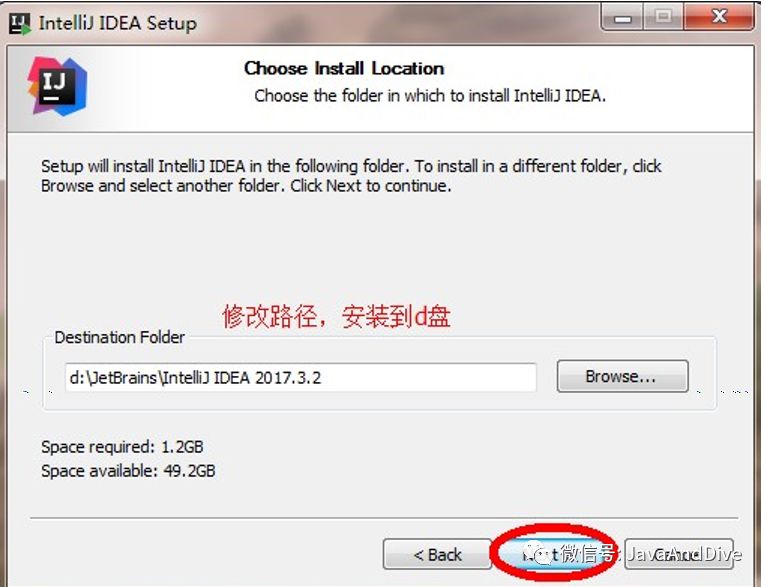The width and height of the screenshot is (767, 587).
Task: Click the 'Setup will install IntelliJ IDEA' paragraph
Action: pyautogui.click(x=351, y=176)
